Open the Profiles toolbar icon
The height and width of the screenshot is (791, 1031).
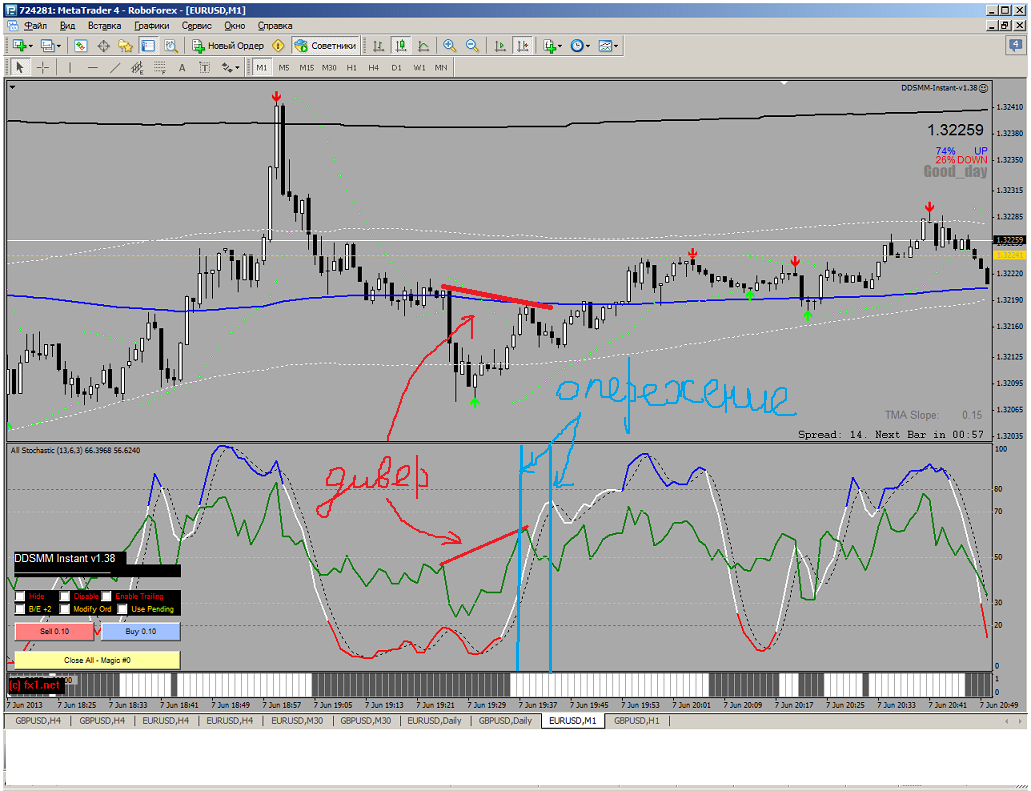click(50, 45)
